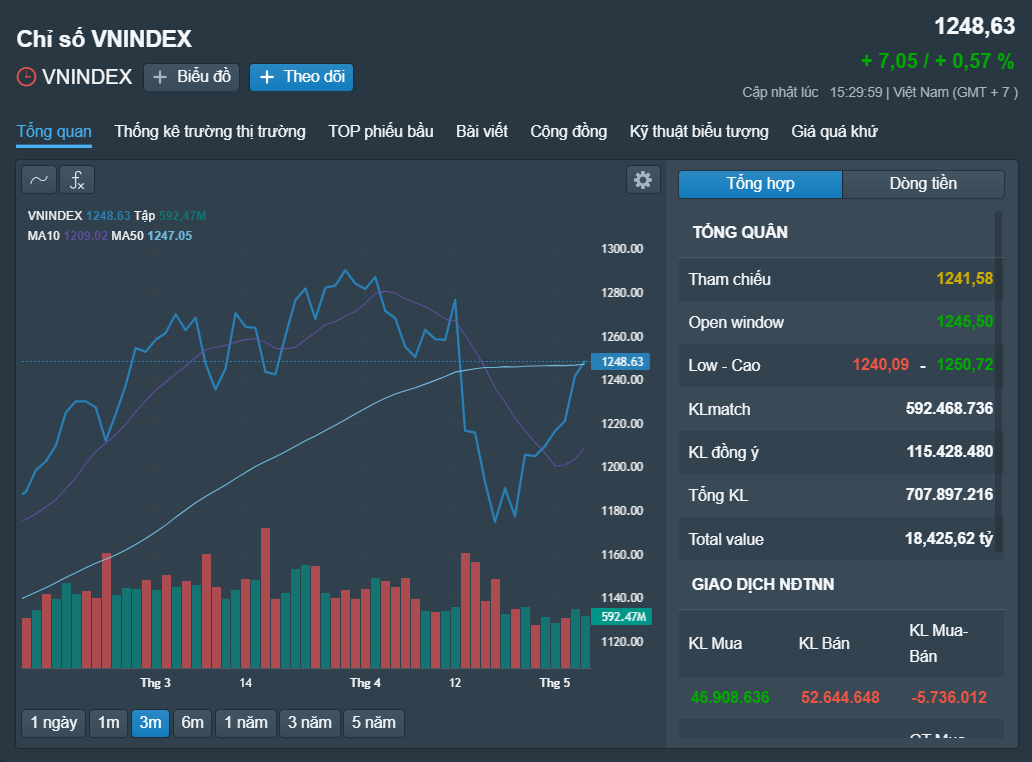Click the KL Bán value 52.644.648
This screenshot has width=1032, height=762.
[x=840, y=698]
